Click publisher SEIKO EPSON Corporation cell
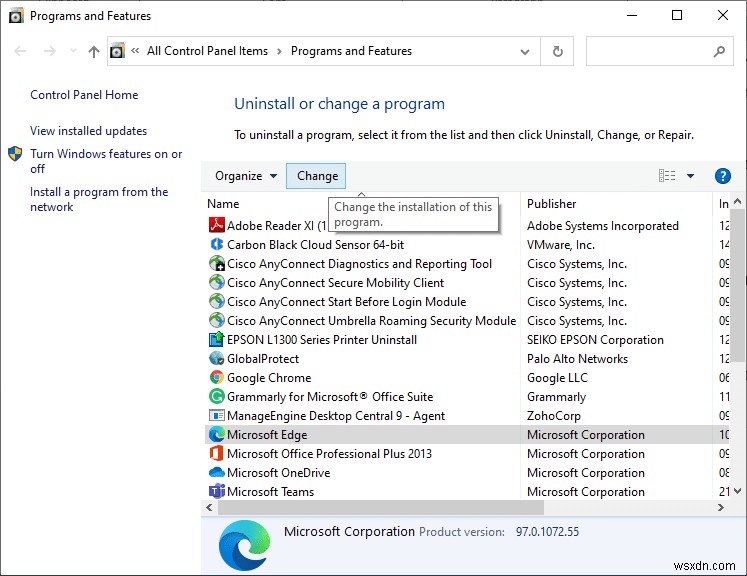 click(595, 340)
